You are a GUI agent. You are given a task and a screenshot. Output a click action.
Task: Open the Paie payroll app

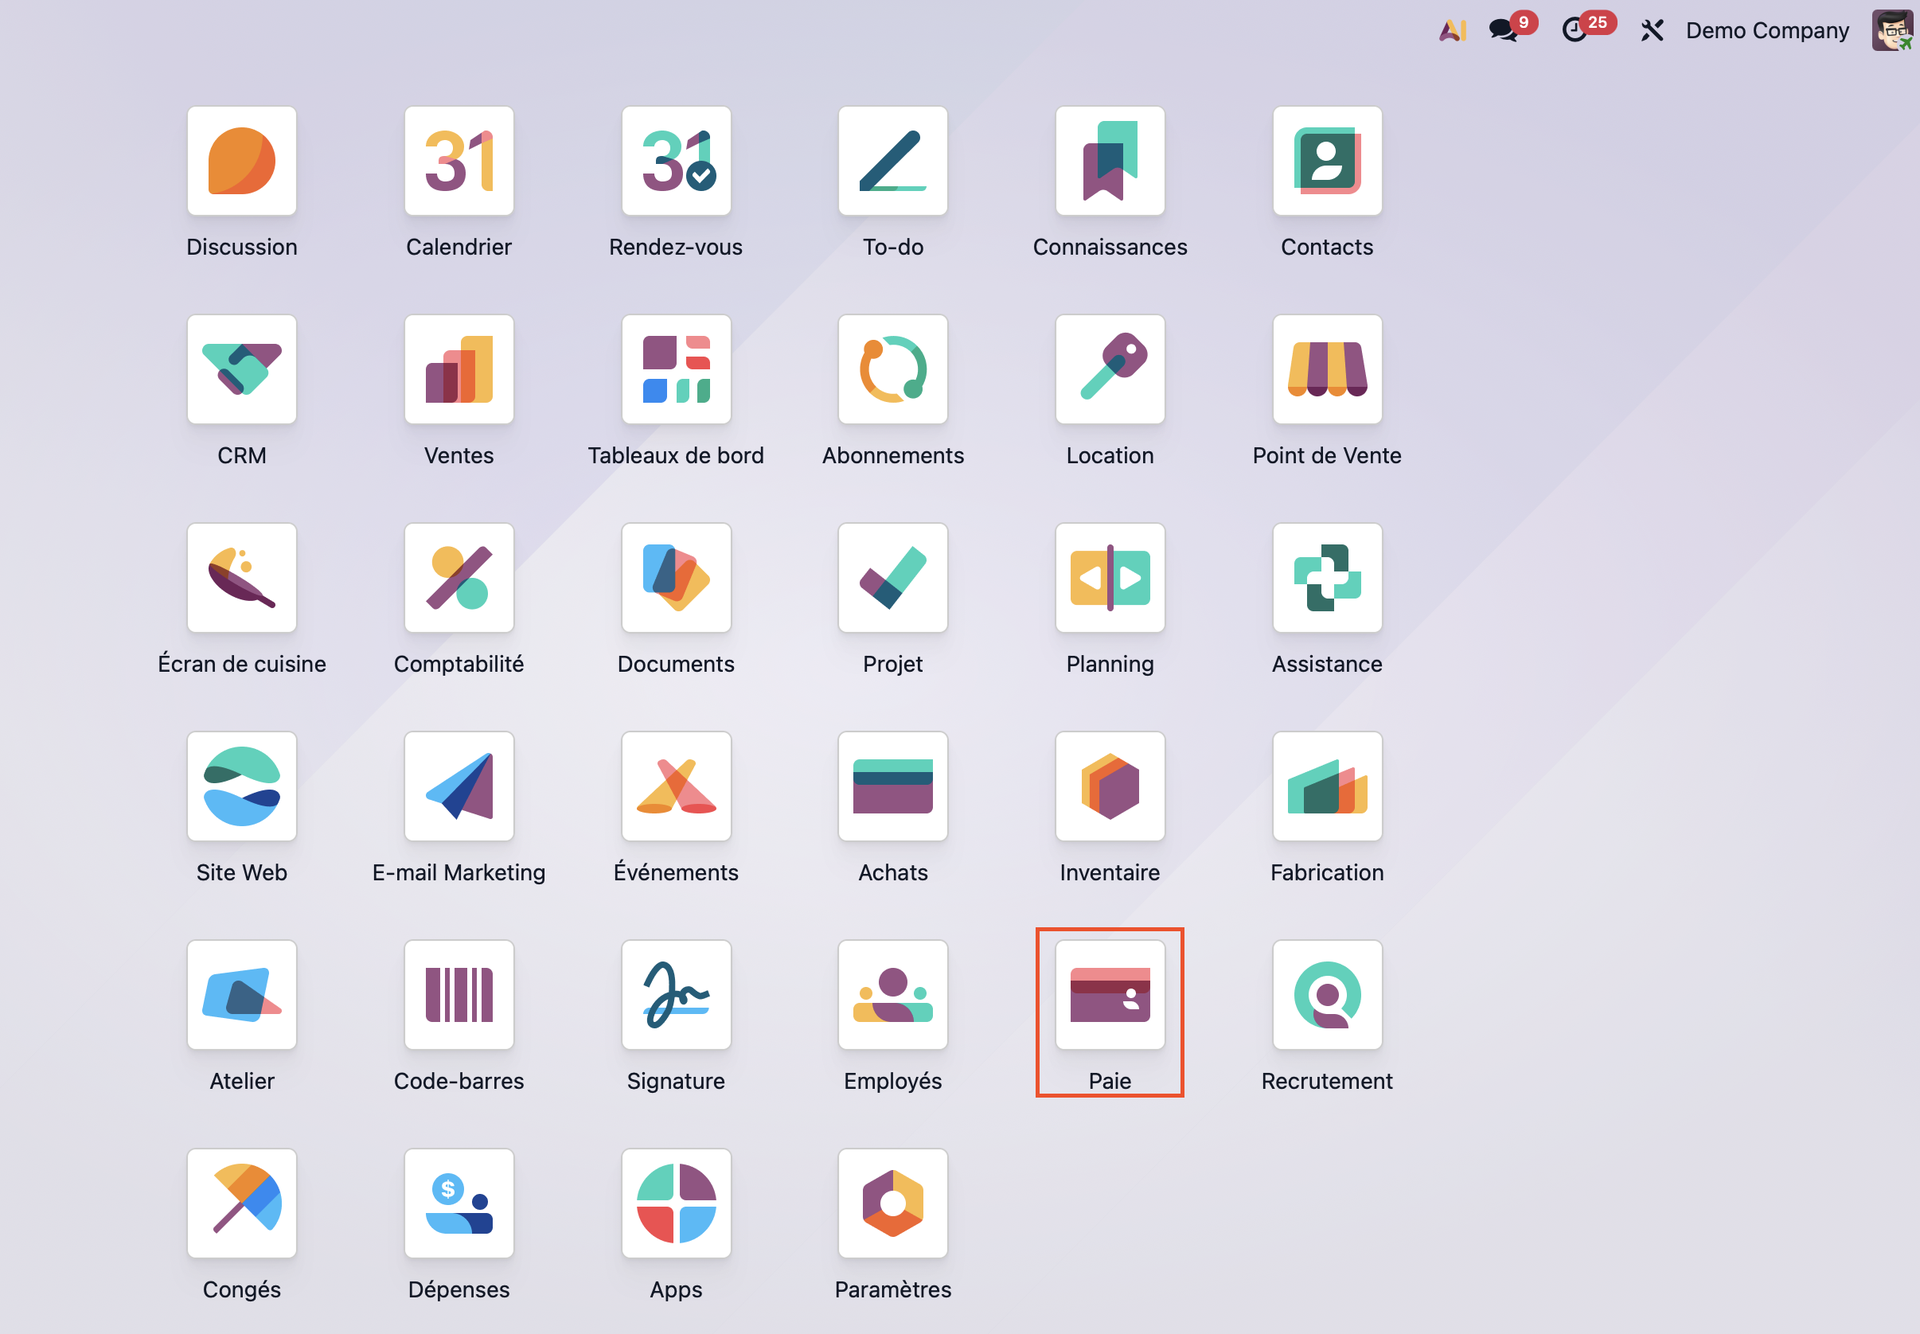coord(1109,995)
